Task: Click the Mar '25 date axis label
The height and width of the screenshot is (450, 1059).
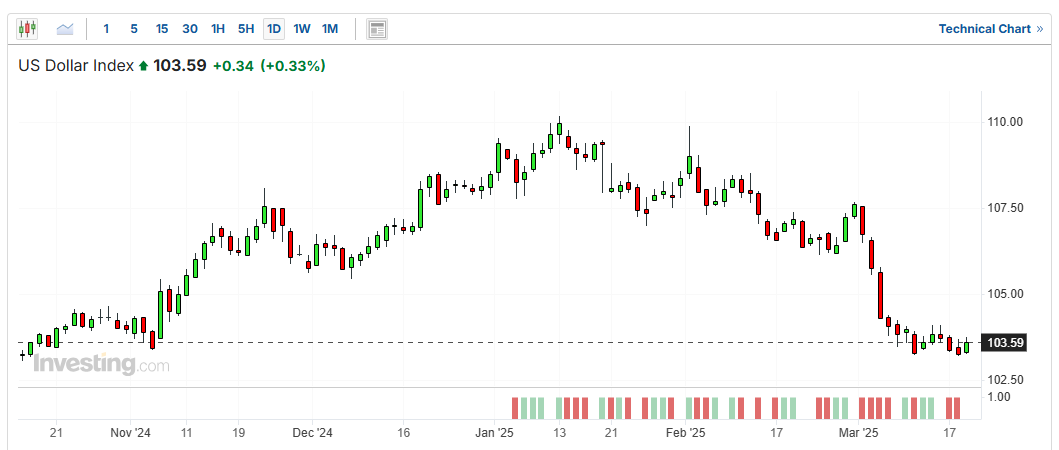Action: [859, 432]
